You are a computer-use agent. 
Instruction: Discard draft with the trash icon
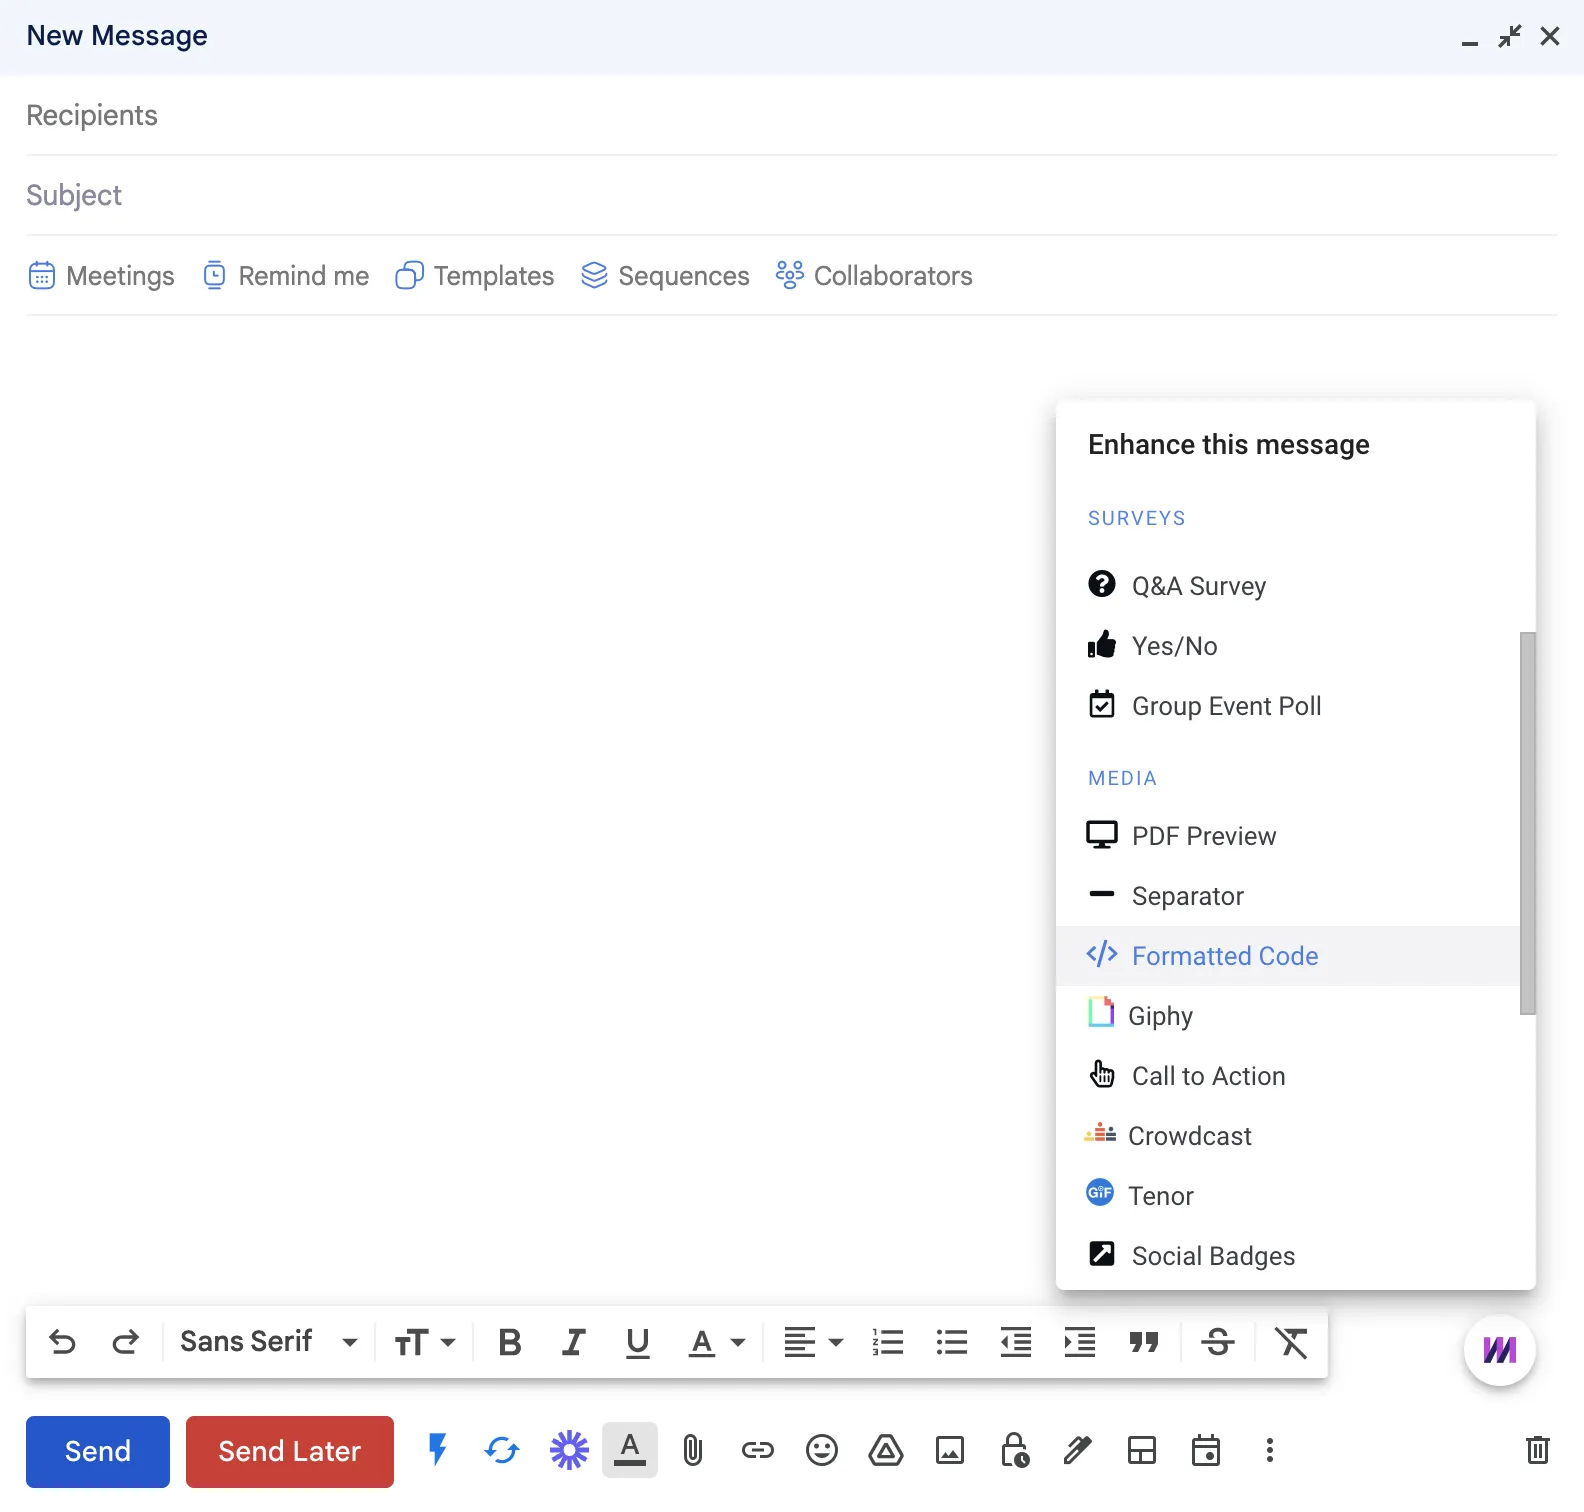click(x=1537, y=1450)
